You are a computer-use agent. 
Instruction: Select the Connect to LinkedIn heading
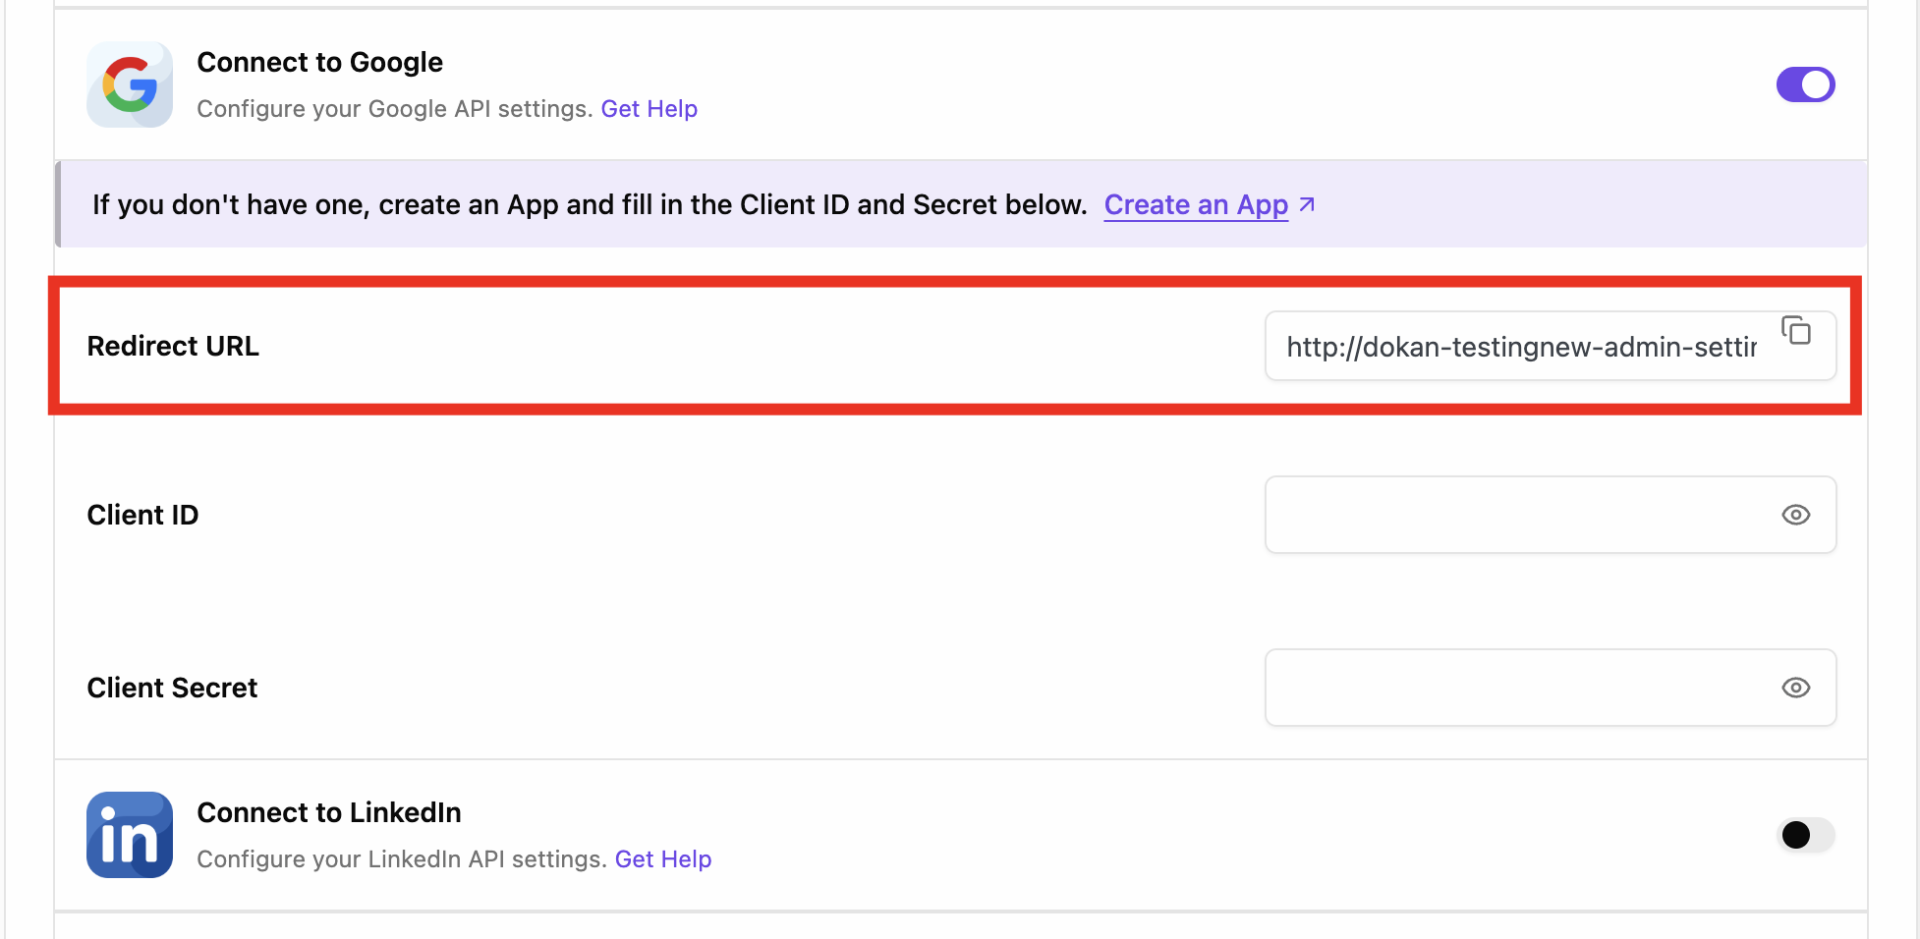pyautogui.click(x=329, y=813)
